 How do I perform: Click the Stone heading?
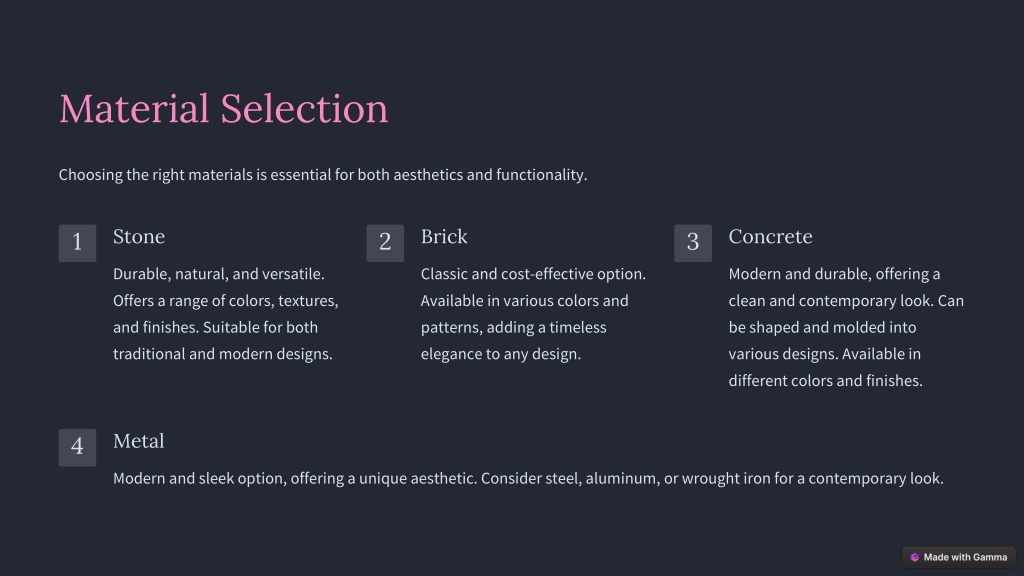click(x=139, y=236)
